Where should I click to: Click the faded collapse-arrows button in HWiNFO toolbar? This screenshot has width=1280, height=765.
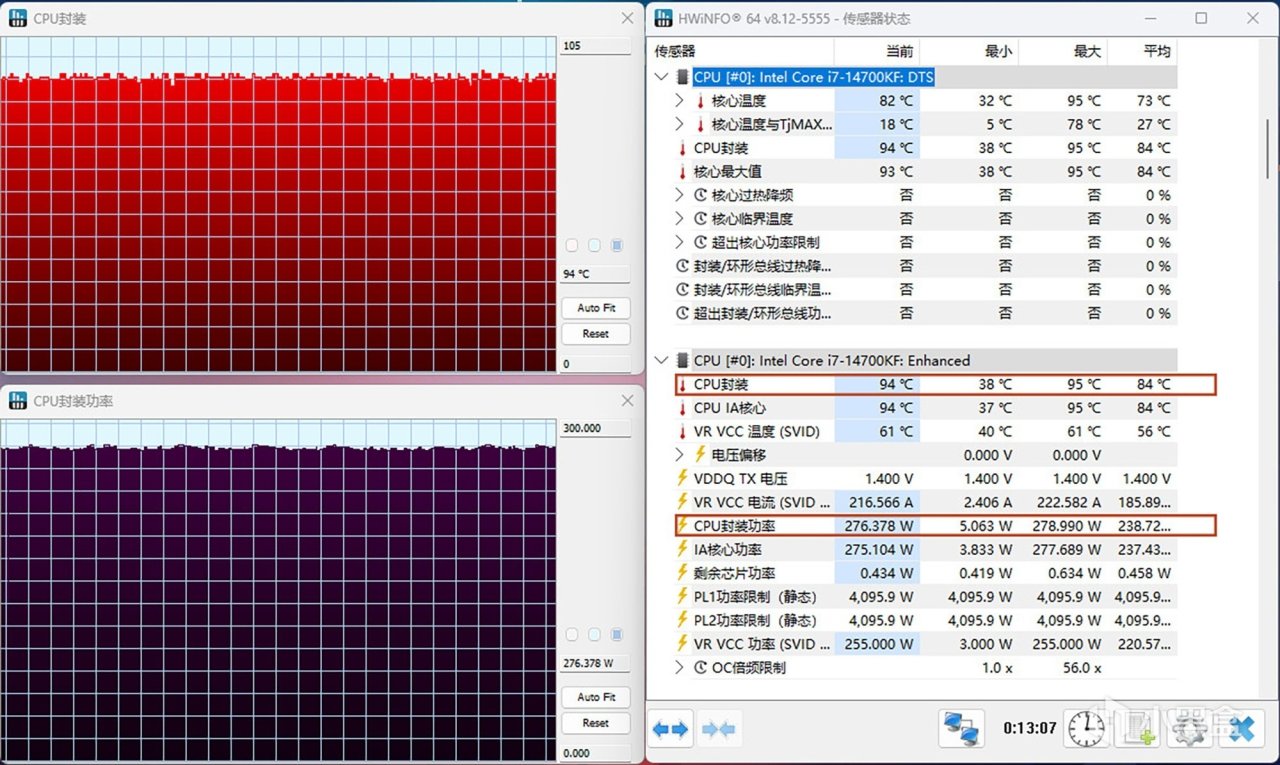click(719, 729)
